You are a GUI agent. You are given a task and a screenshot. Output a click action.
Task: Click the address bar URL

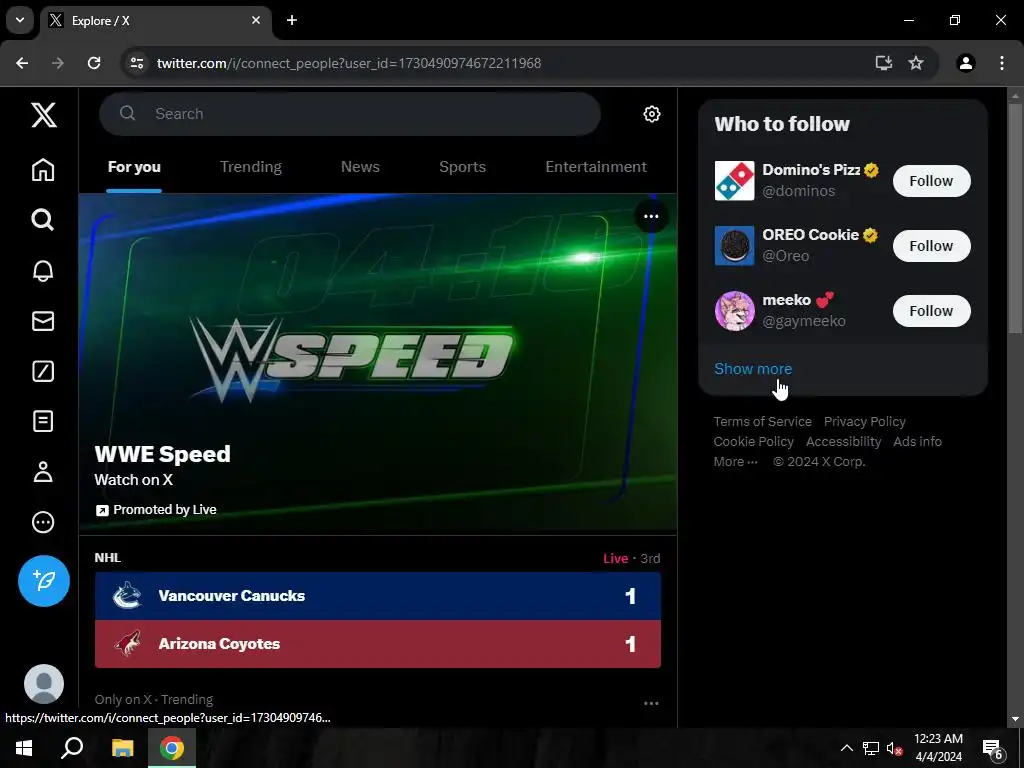[349, 63]
